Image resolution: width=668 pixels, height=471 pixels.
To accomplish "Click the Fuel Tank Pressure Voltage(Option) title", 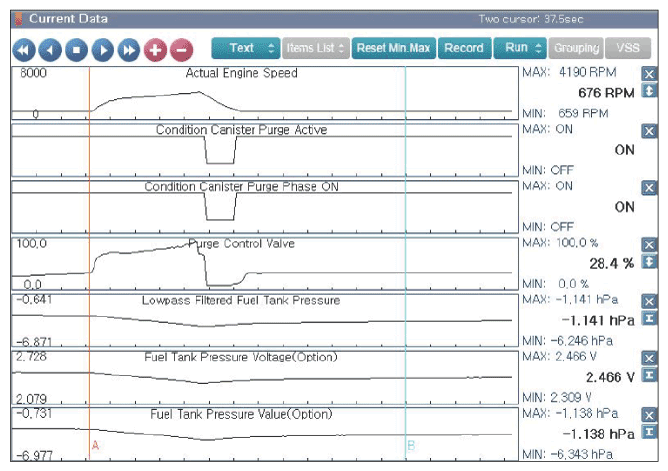I will (241, 357).
